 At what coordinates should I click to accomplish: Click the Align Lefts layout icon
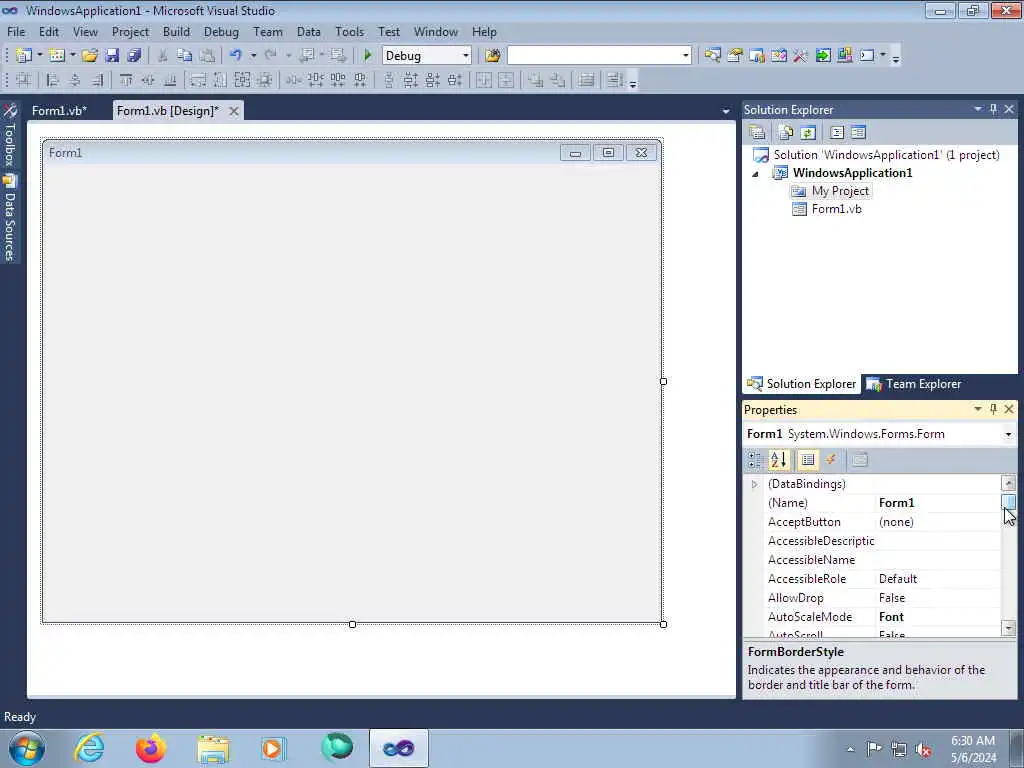[54, 80]
